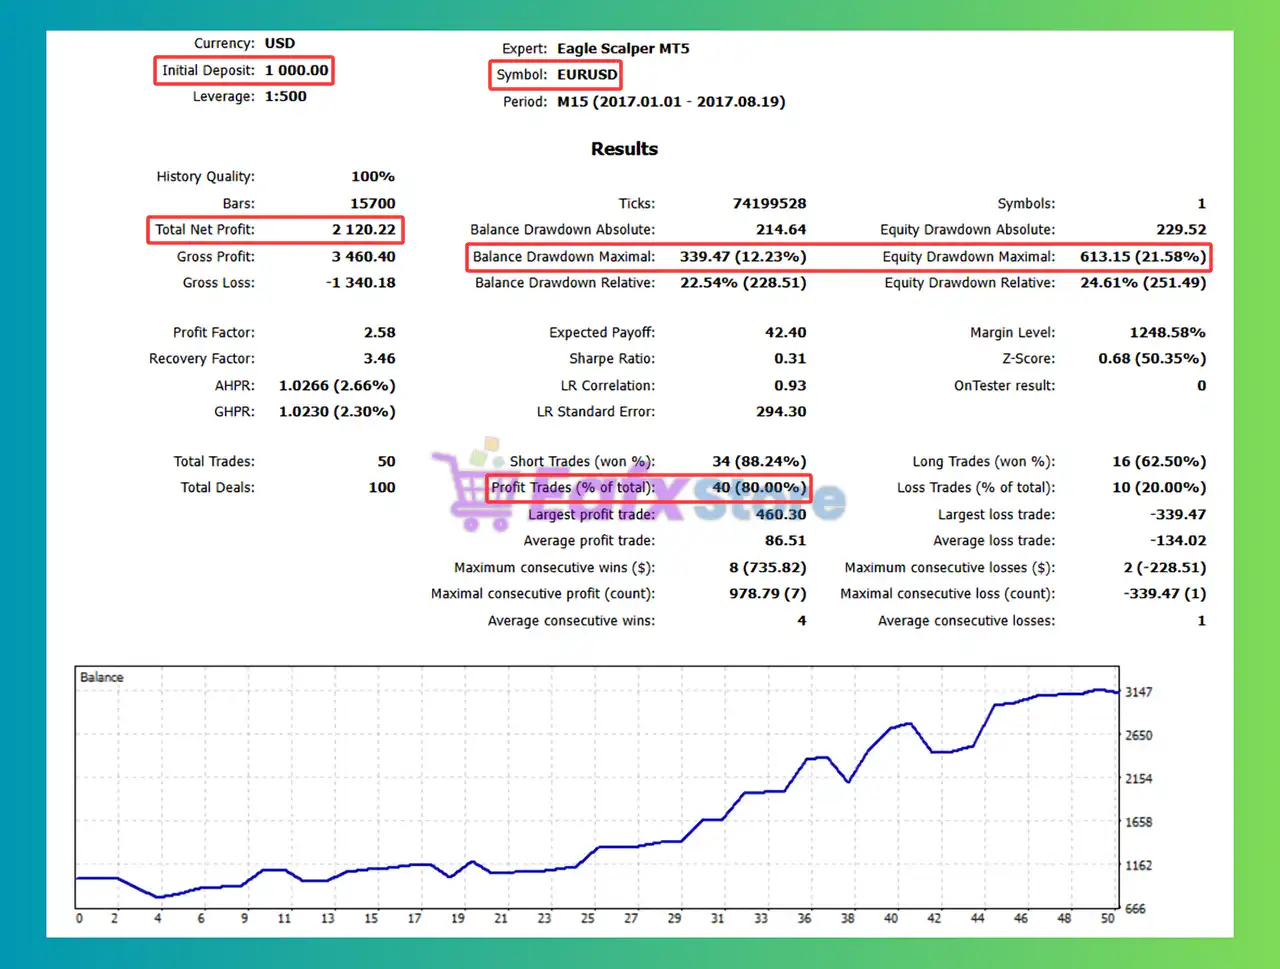Select the Sharpe Ratio value 0.31
This screenshot has width=1280, height=969.
pos(789,359)
